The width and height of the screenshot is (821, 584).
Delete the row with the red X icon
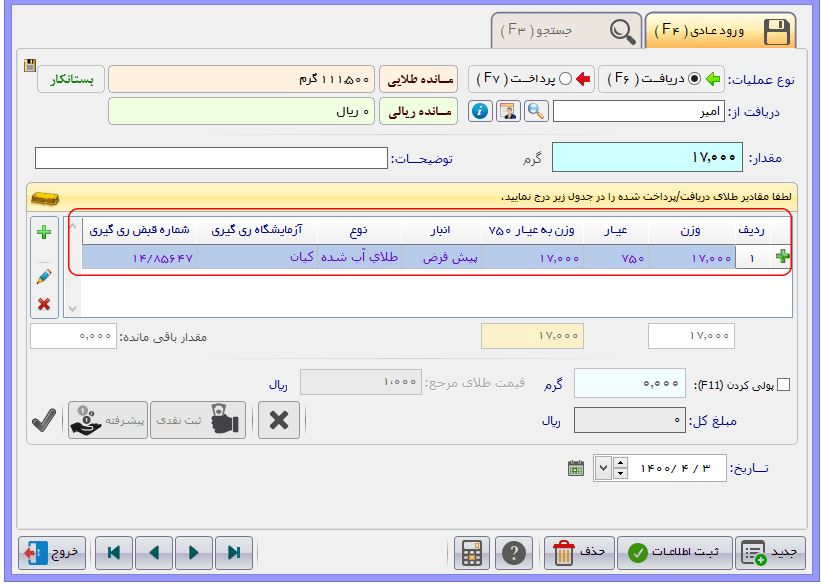(44, 304)
